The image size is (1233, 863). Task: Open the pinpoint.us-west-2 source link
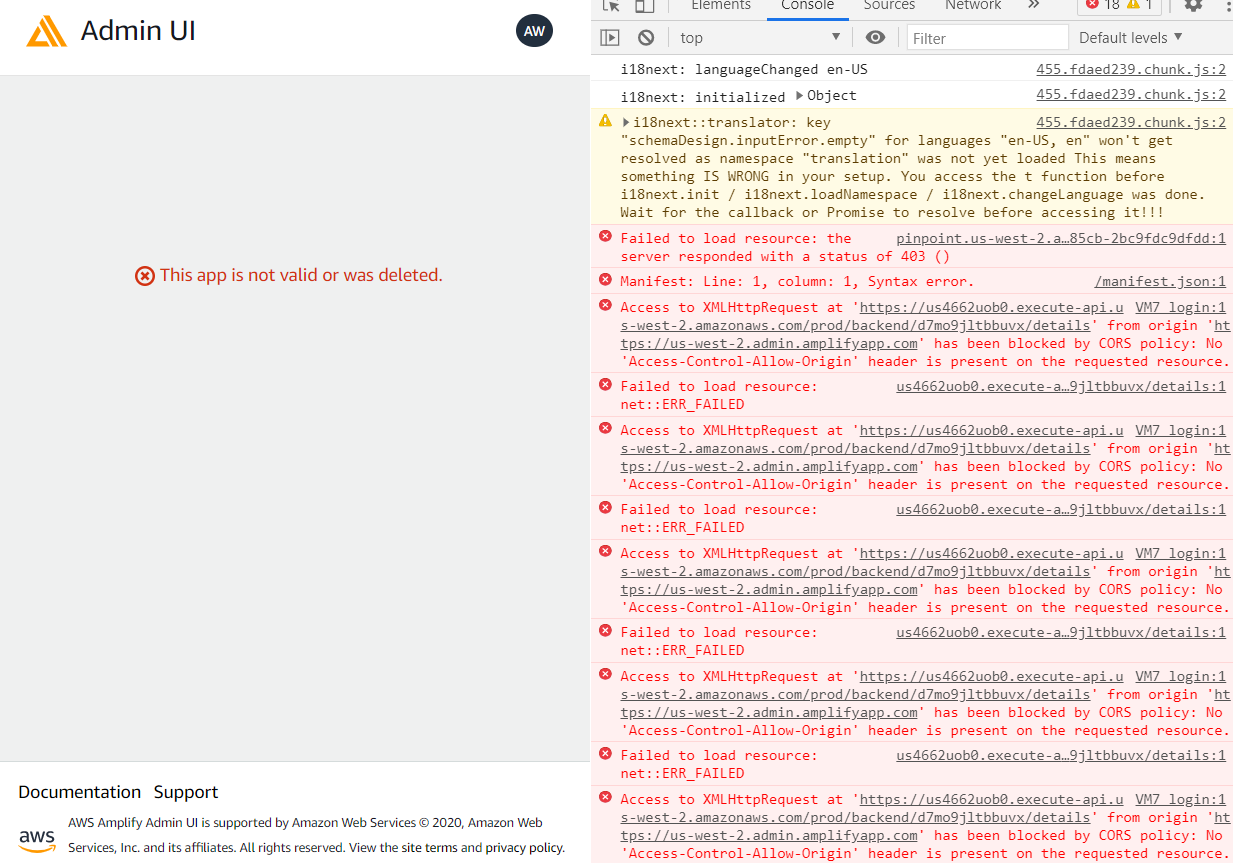(x=1061, y=238)
